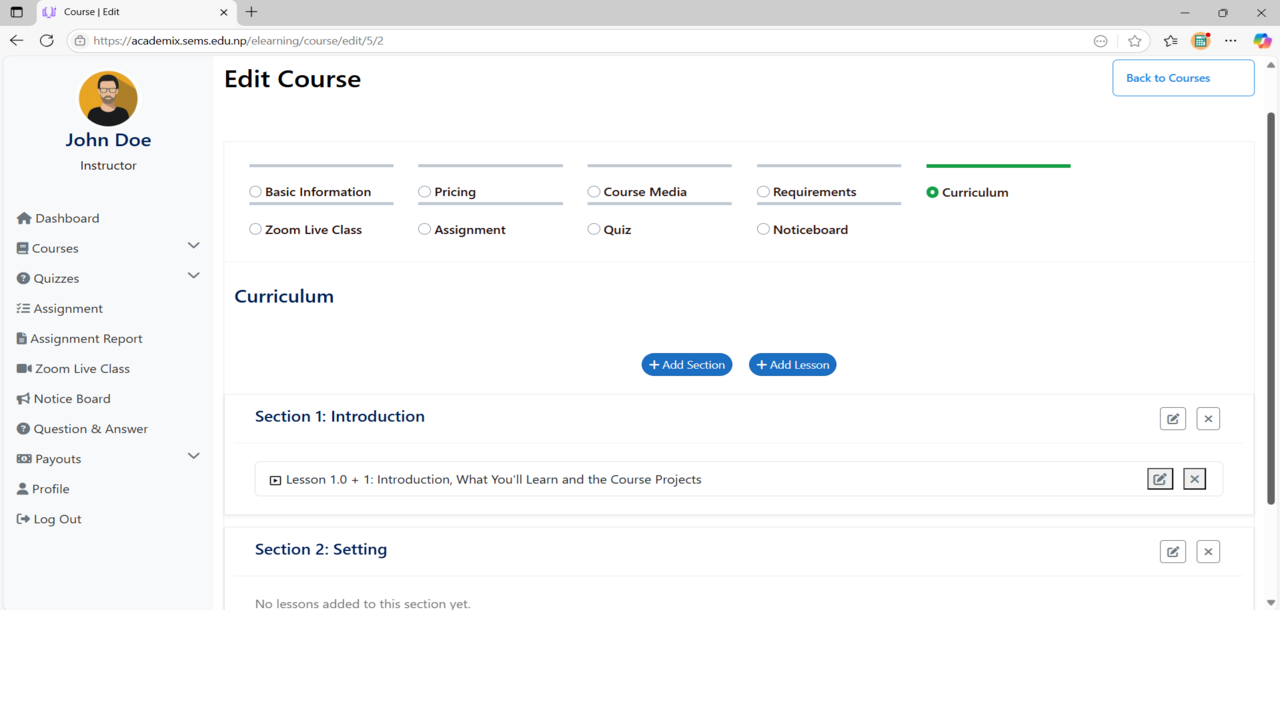Select the Basic Information radio button
This screenshot has height=720, width=1280.
point(256,192)
